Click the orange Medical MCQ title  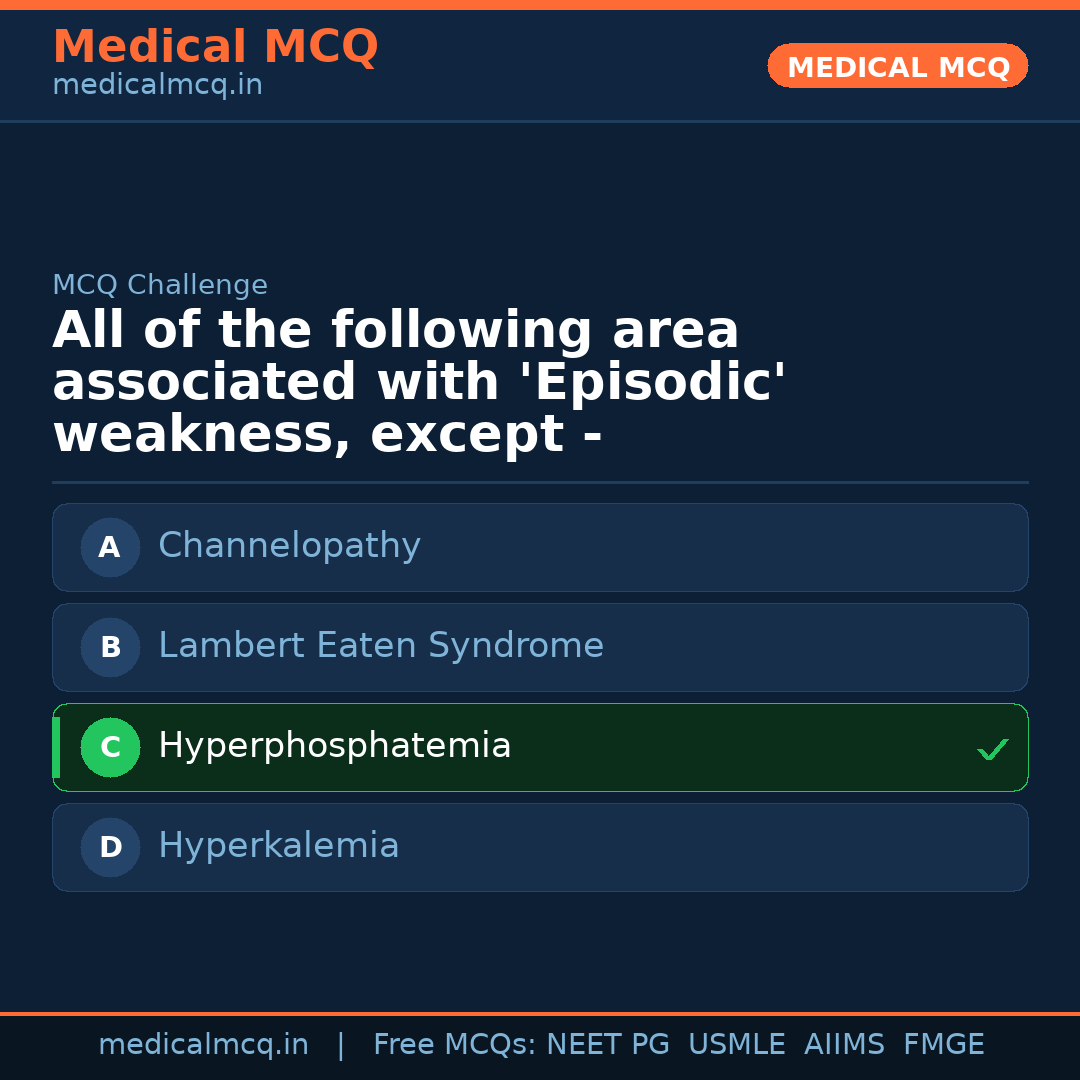(215, 47)
